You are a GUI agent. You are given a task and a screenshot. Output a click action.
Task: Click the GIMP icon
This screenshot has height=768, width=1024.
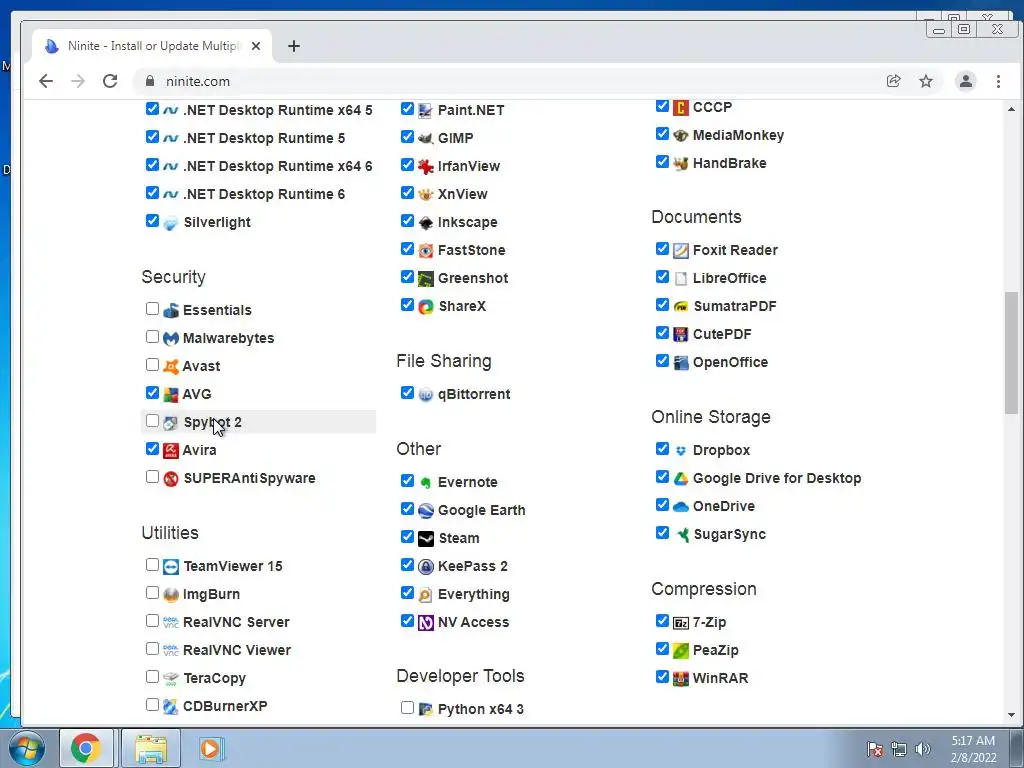tap(426, 138)
